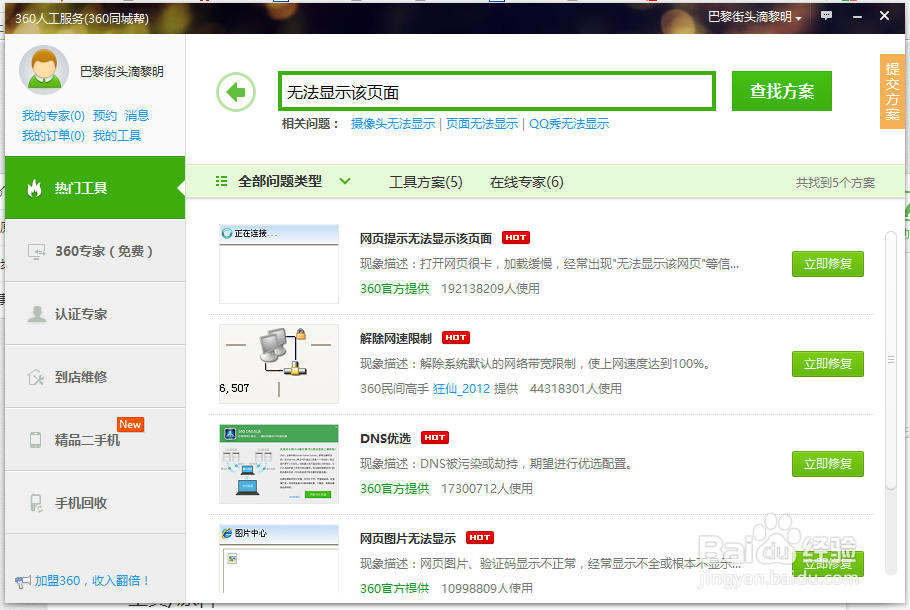Open the 图片中心 thumbnail for 网页图片无法显示
The image size is (910, 610).
point(279,558)
